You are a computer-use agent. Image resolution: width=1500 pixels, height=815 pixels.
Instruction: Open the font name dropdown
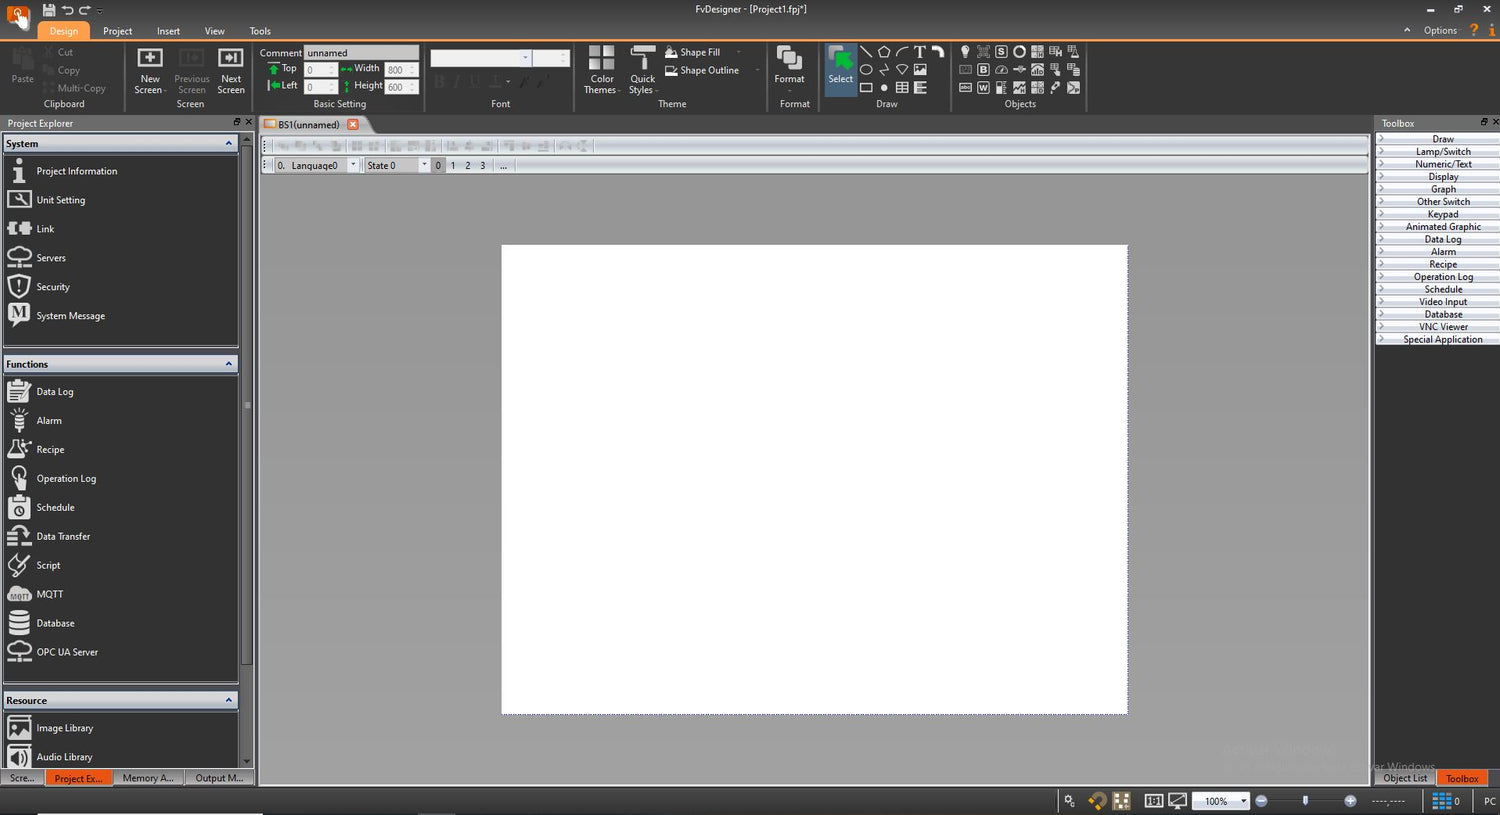click(525, 58)
